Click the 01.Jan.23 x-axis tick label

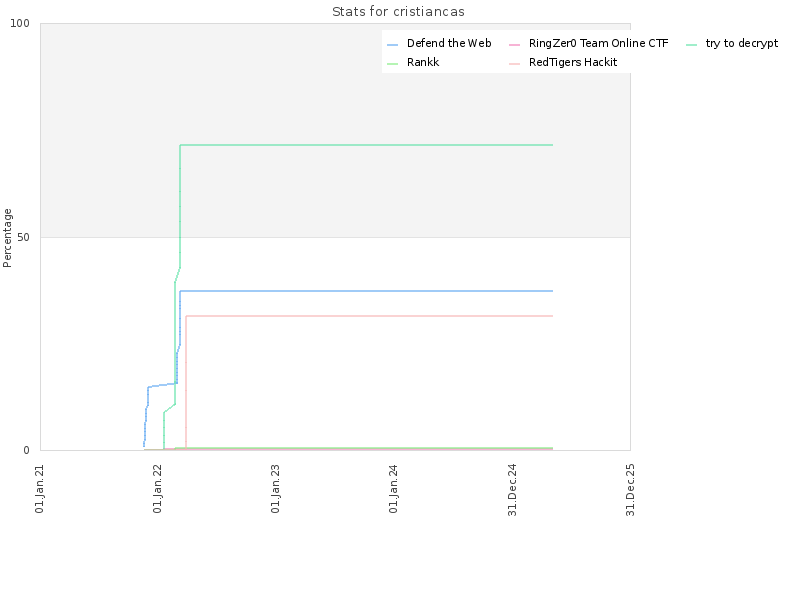[275, 489]
